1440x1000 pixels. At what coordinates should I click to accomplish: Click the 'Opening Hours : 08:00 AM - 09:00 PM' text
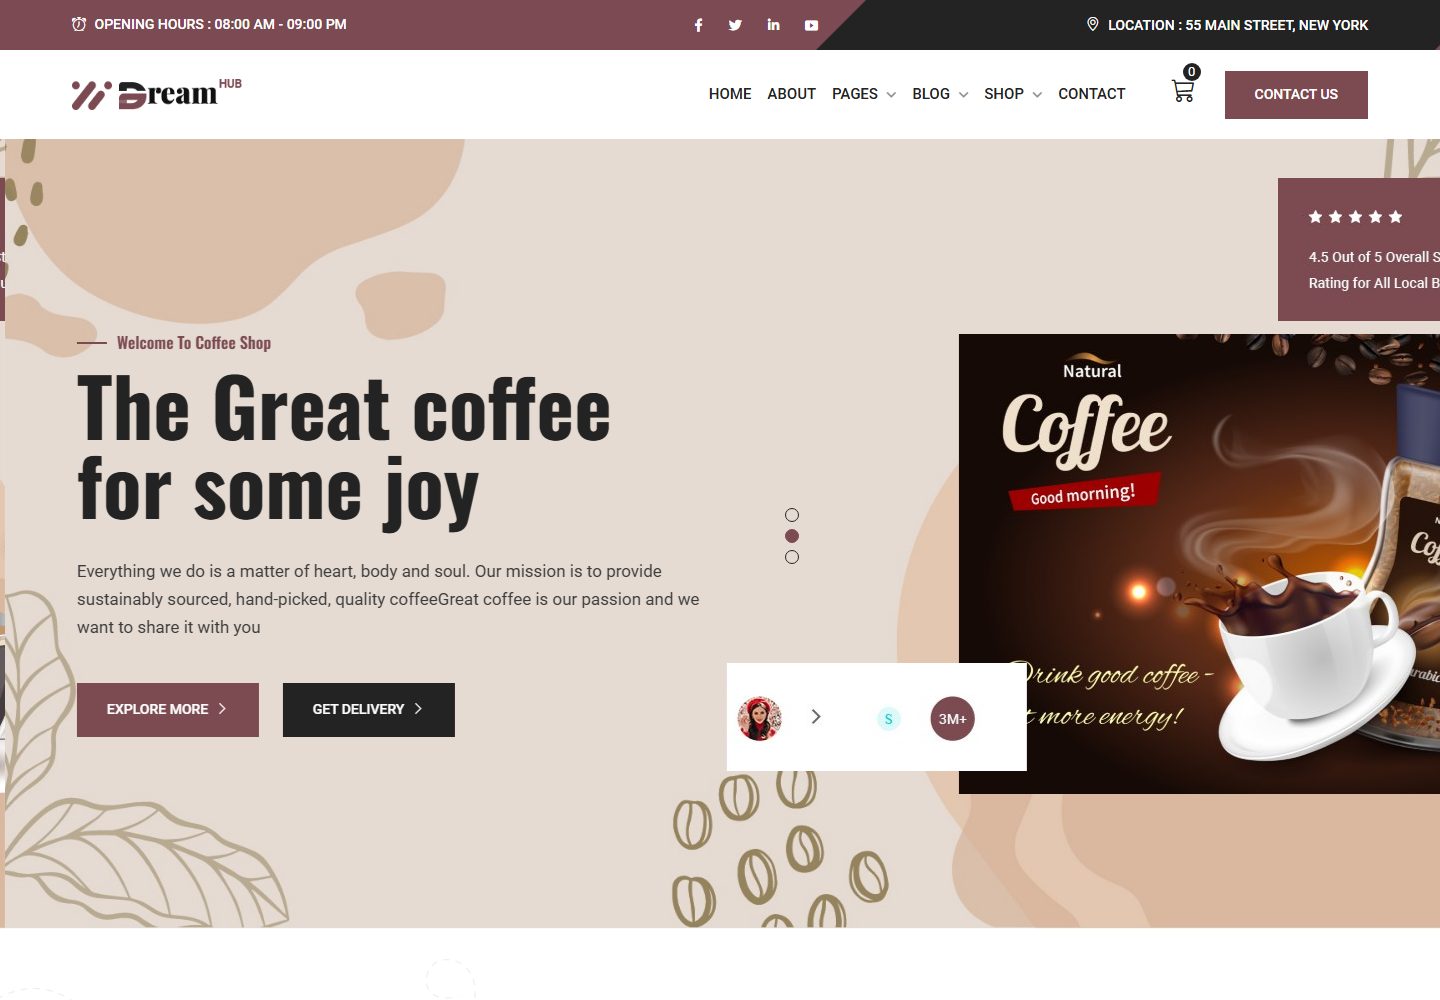coord(220,24)
